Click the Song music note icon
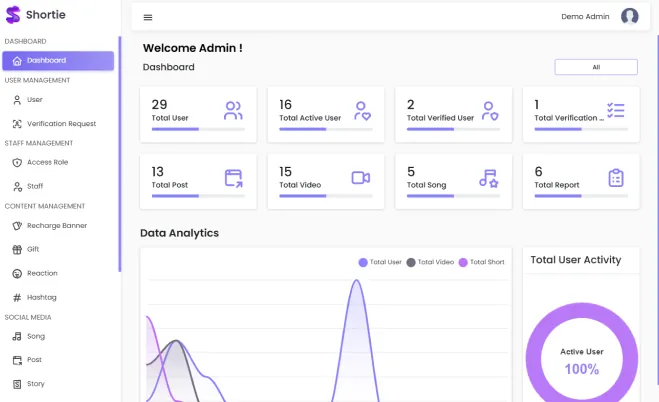659x402 pixels. pyautogui.click(x=17, y=336)
